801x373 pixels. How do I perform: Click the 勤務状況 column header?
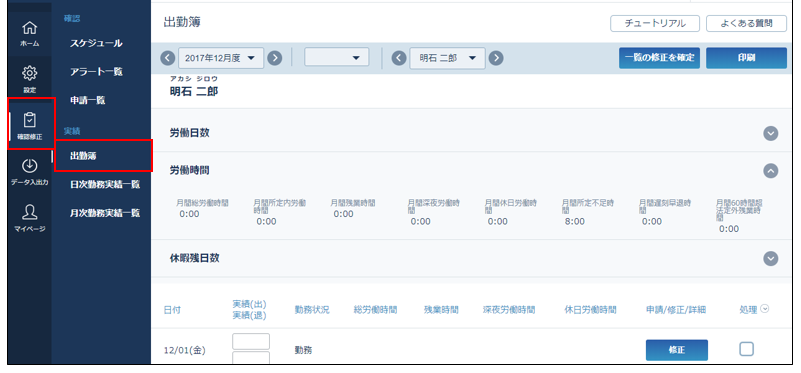coord(312,310)
